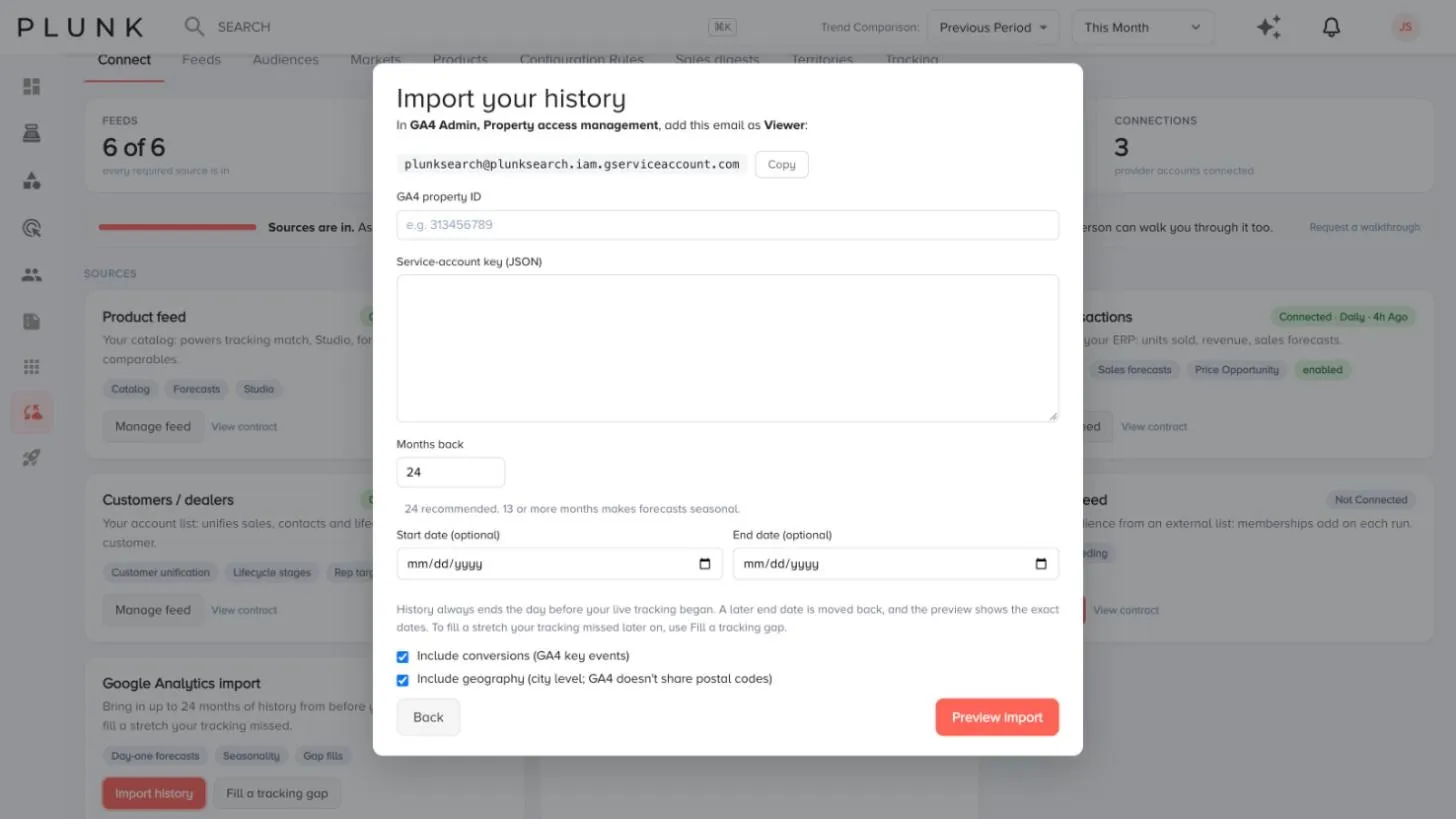Click the Back button in dialog
Image resolution: width=1456 pixels, height=819 pixels.
(x=428, y=717)
